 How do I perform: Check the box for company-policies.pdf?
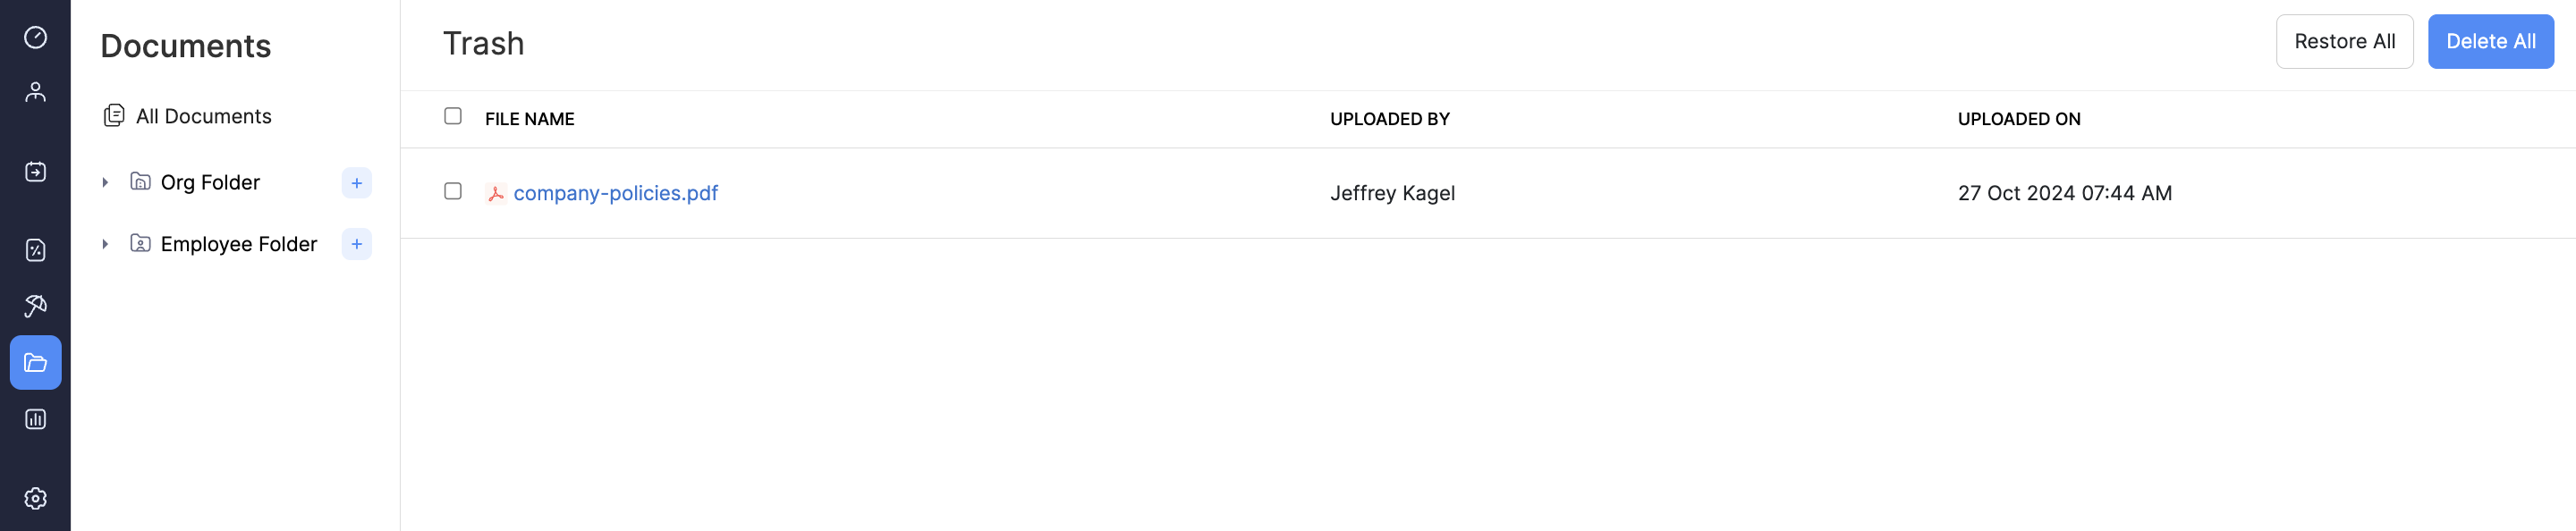(x=453, y=191)
